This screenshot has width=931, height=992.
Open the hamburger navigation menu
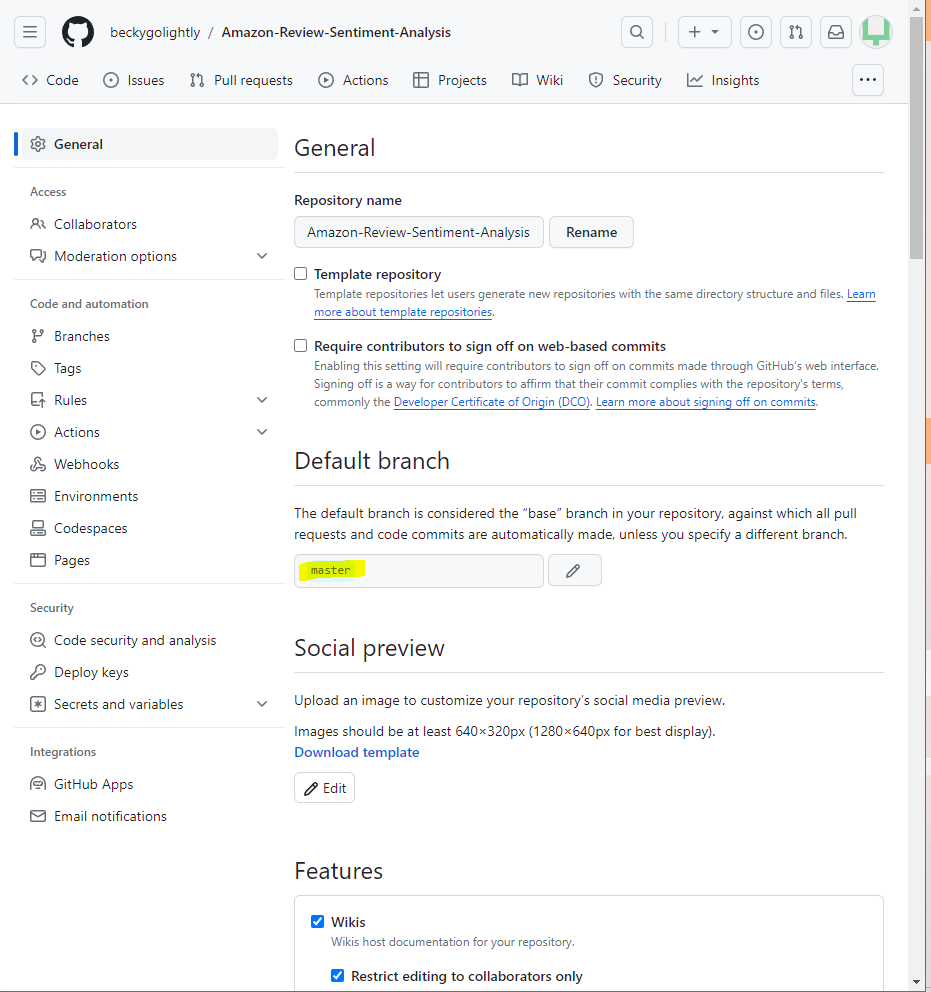pos(30,32)
